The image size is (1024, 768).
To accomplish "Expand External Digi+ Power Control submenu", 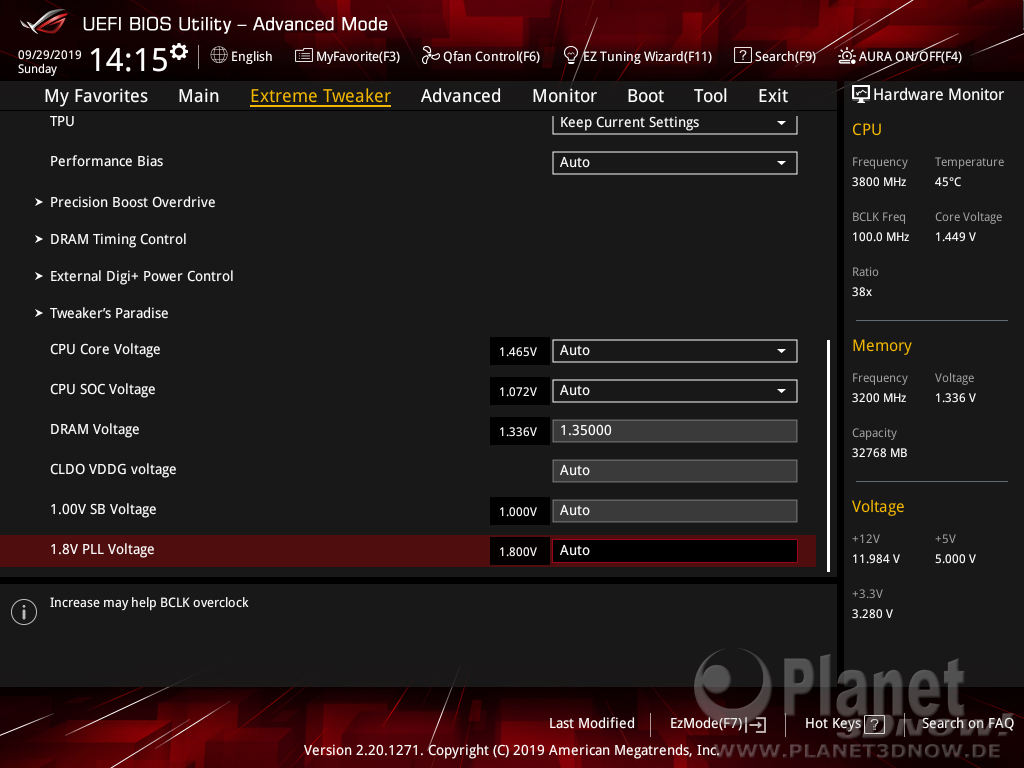I will pyautogui.click(x=141, y=276).
